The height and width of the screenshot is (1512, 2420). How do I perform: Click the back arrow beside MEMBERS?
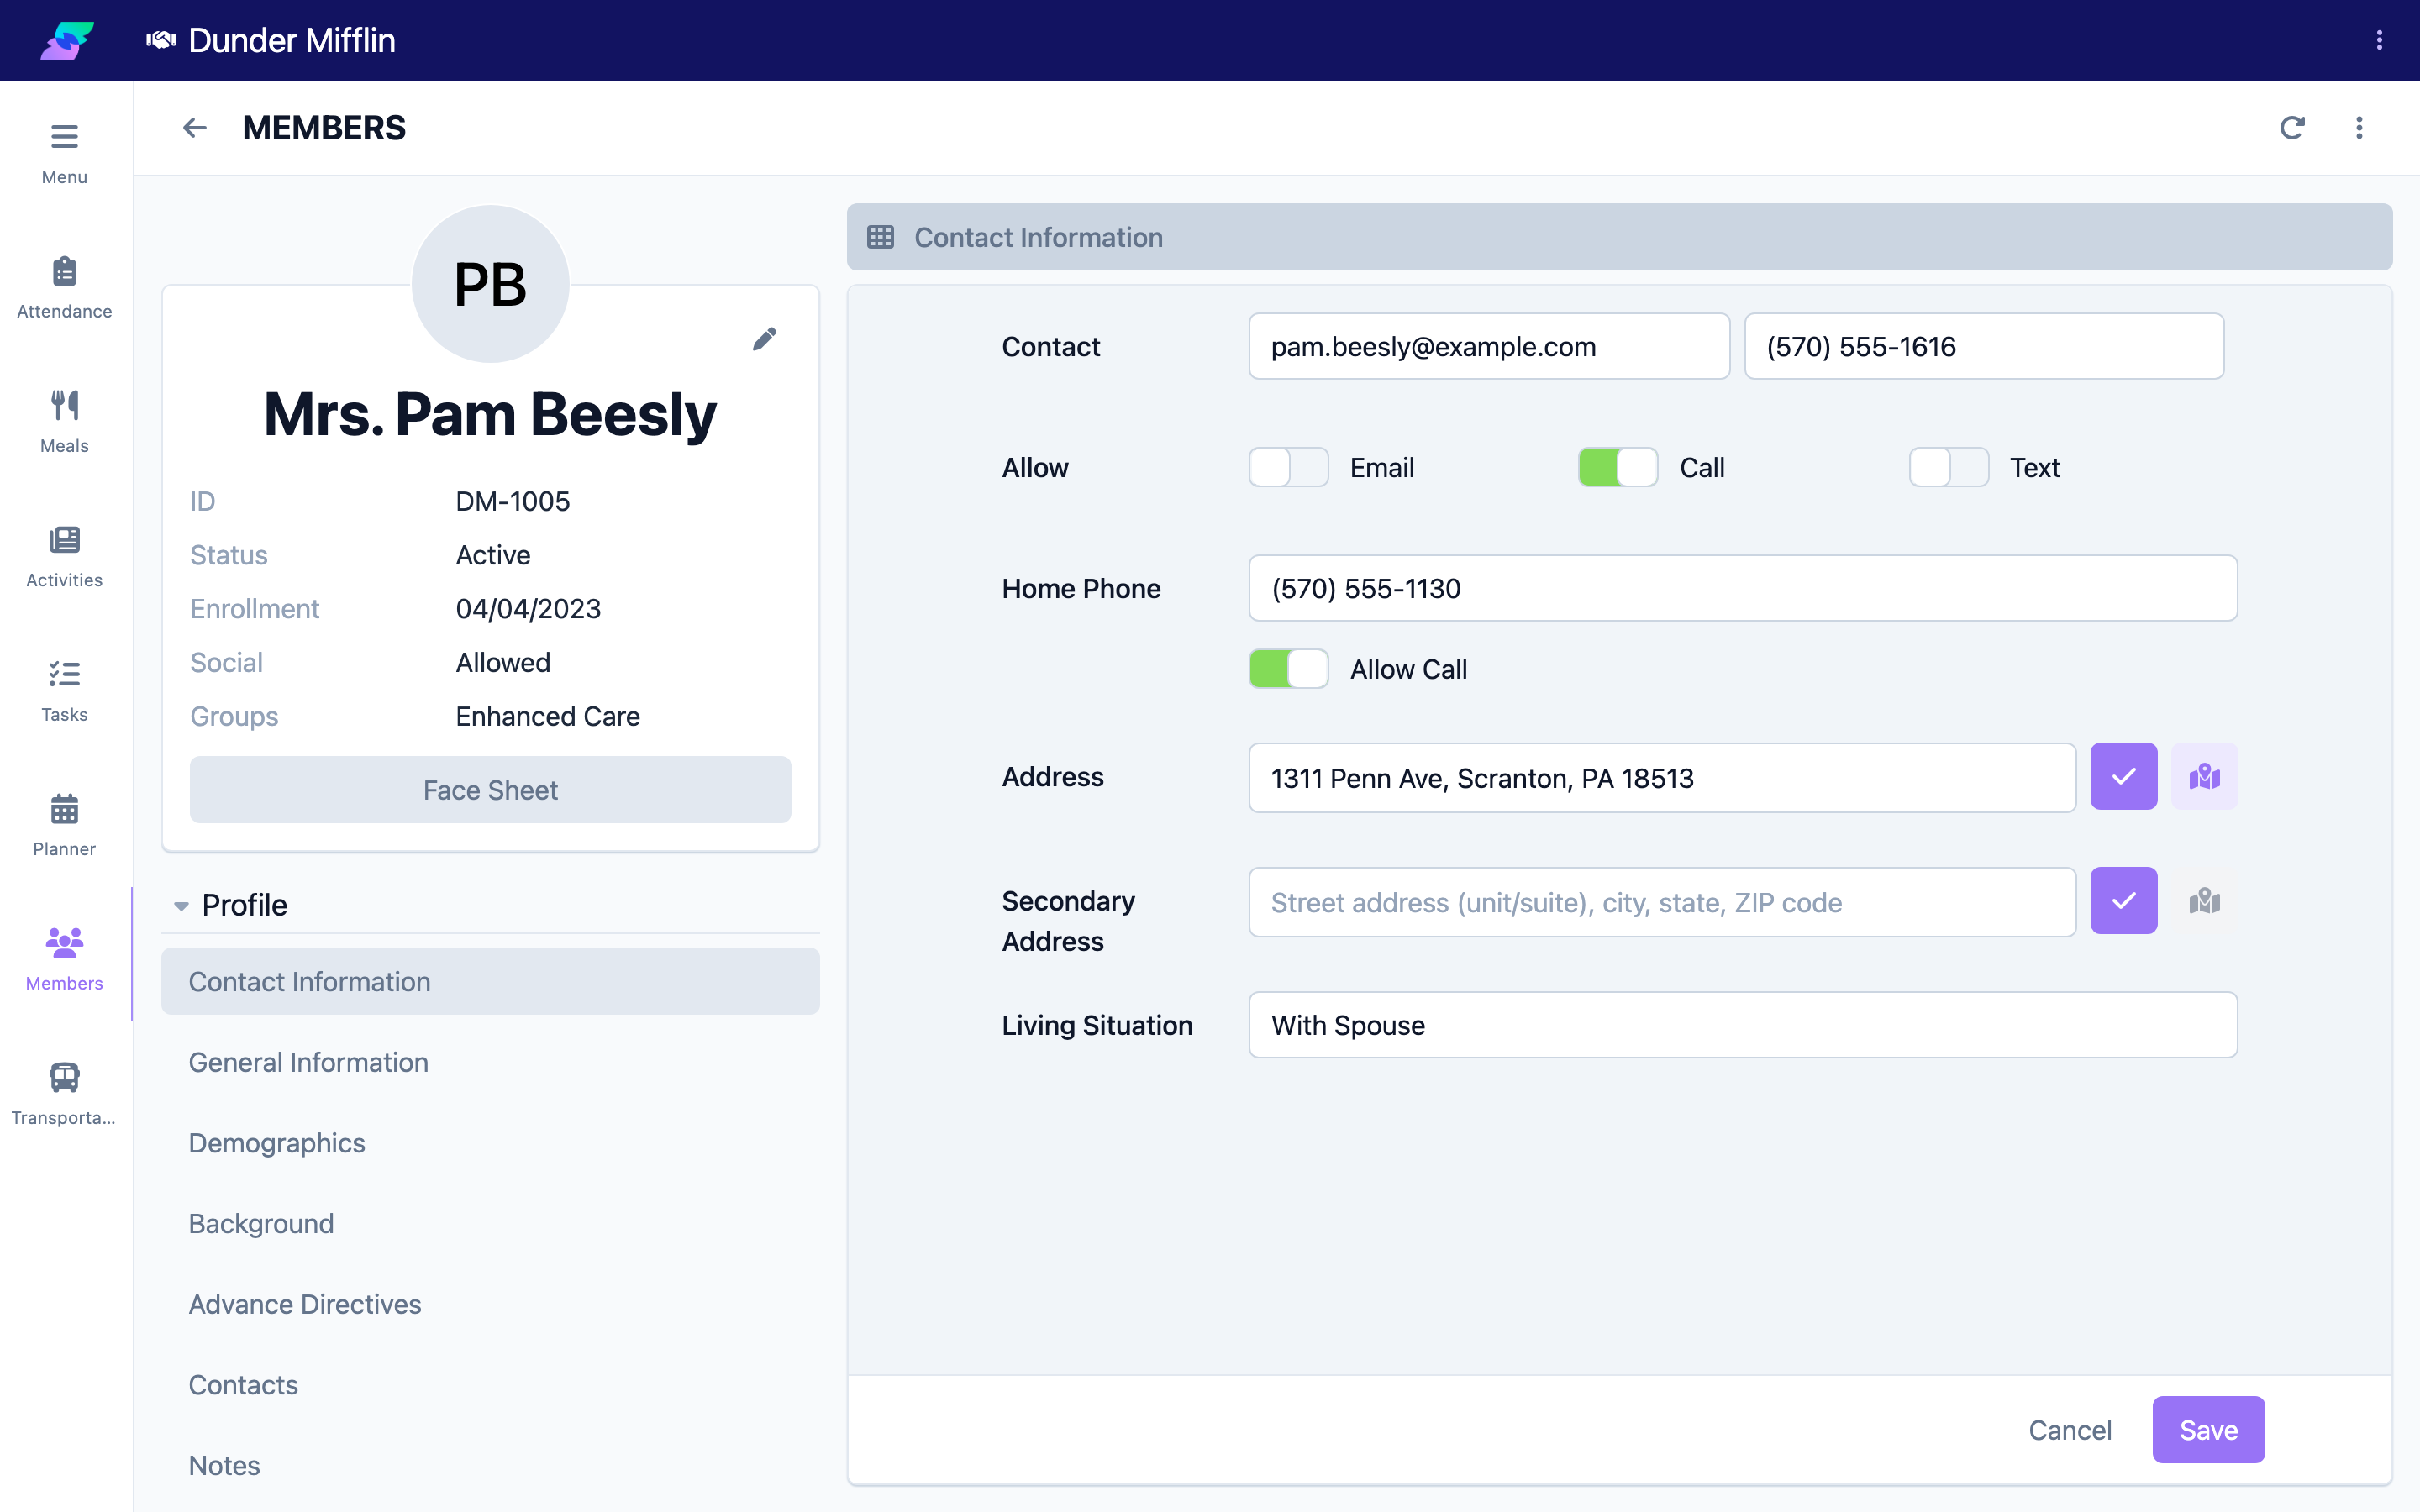point(194,127)
